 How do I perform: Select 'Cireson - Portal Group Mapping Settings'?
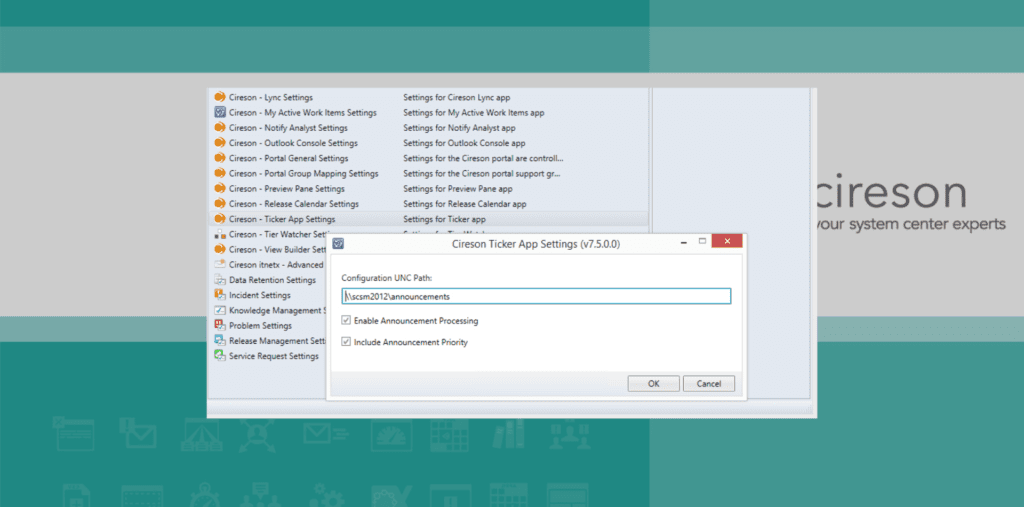click(428, 173)
